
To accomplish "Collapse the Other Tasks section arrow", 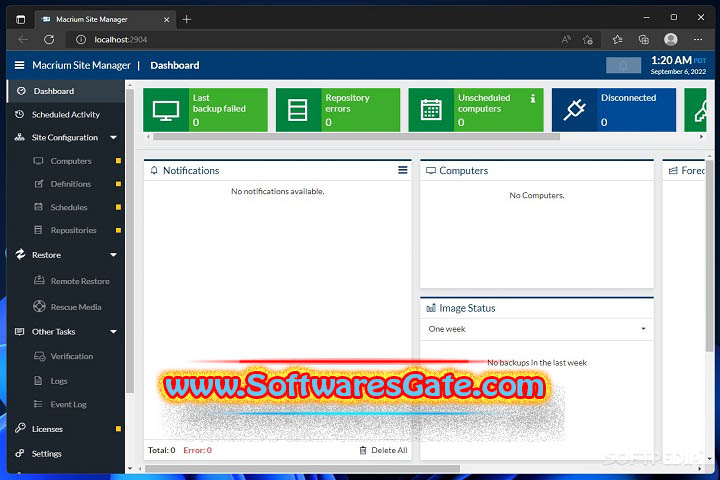I will click(x=113, y=332).
